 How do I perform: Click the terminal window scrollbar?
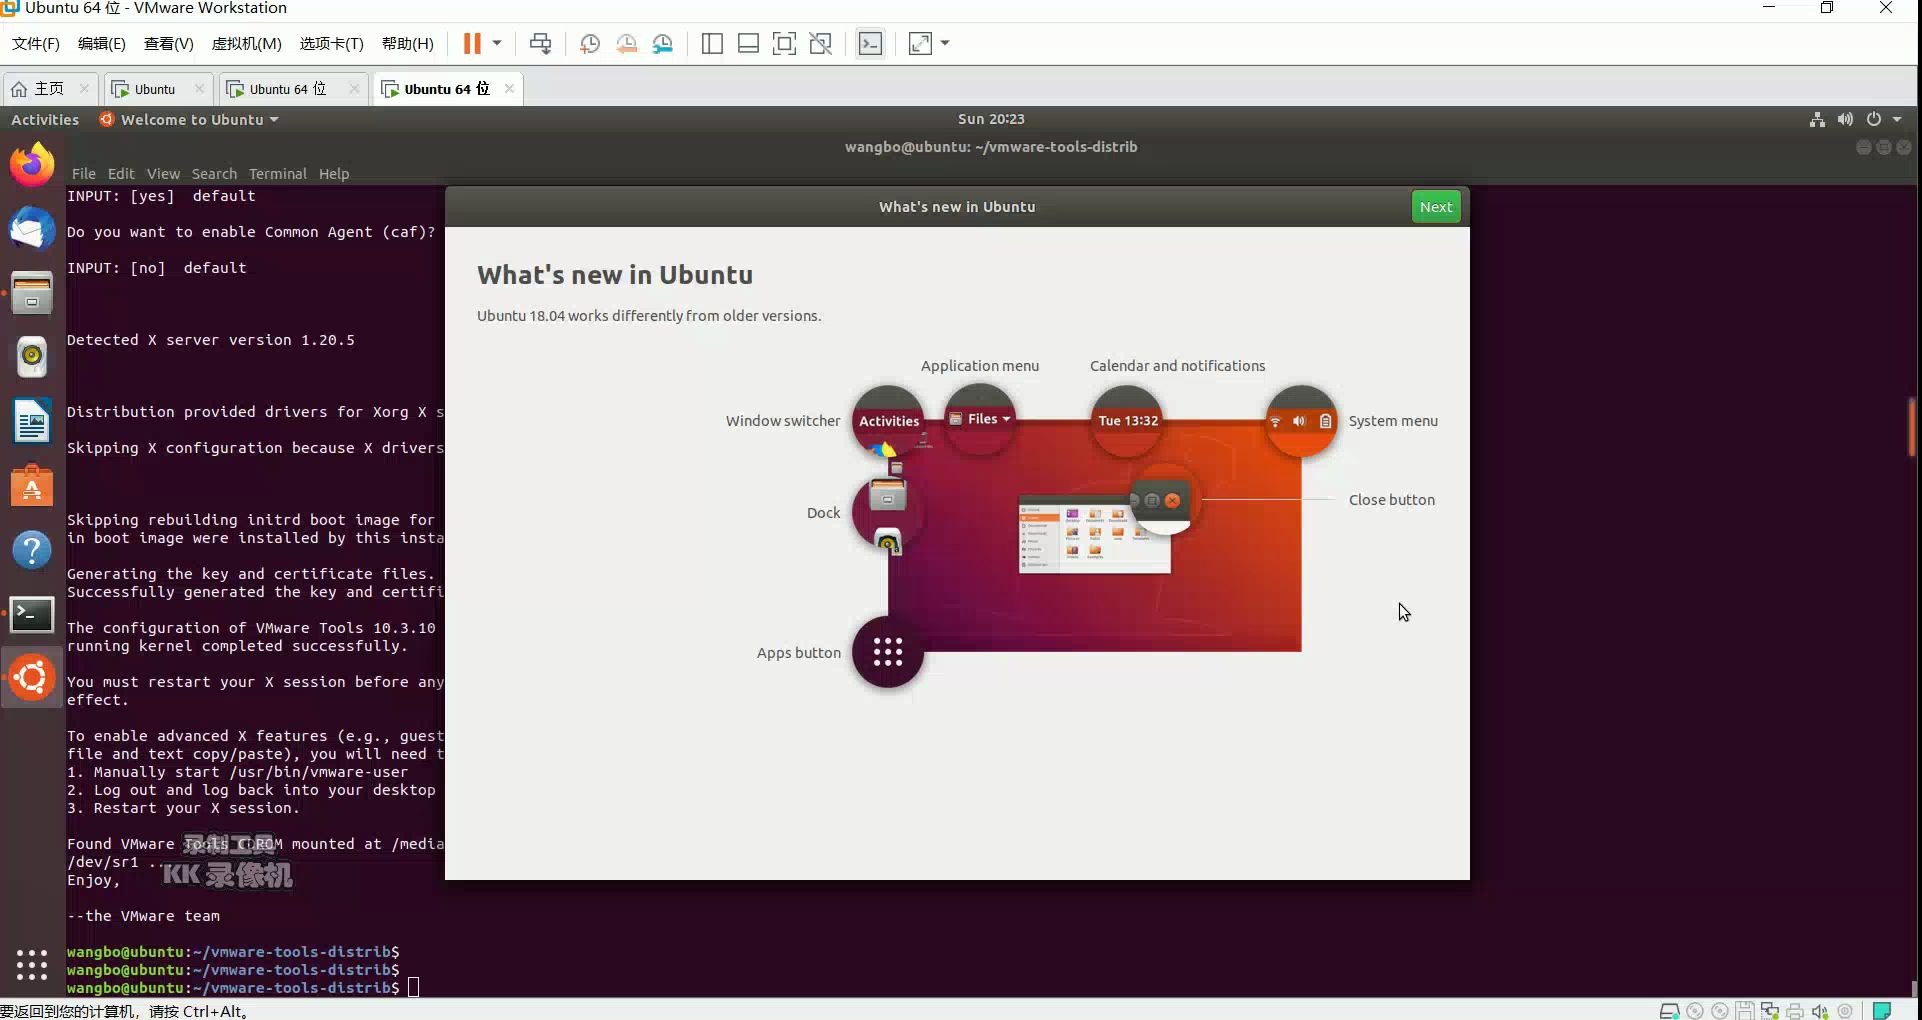(x=1911, y=427)
